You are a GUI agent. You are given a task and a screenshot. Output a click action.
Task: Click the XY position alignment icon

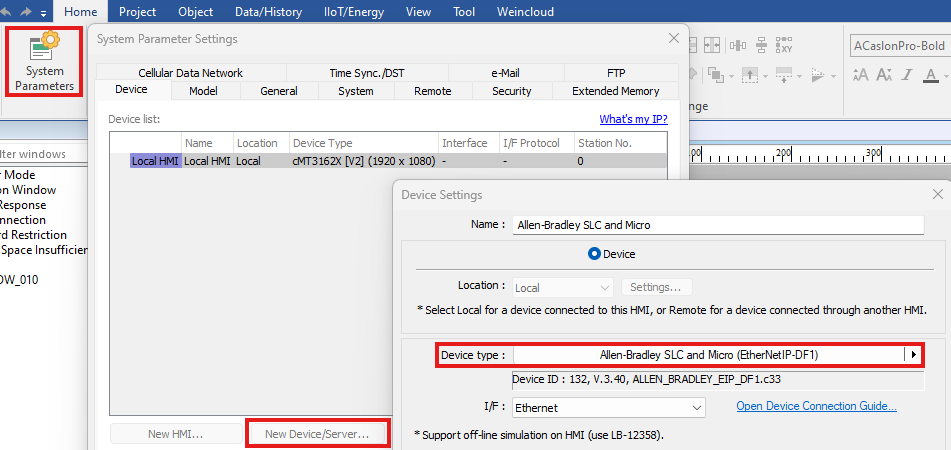click(785, 45)
